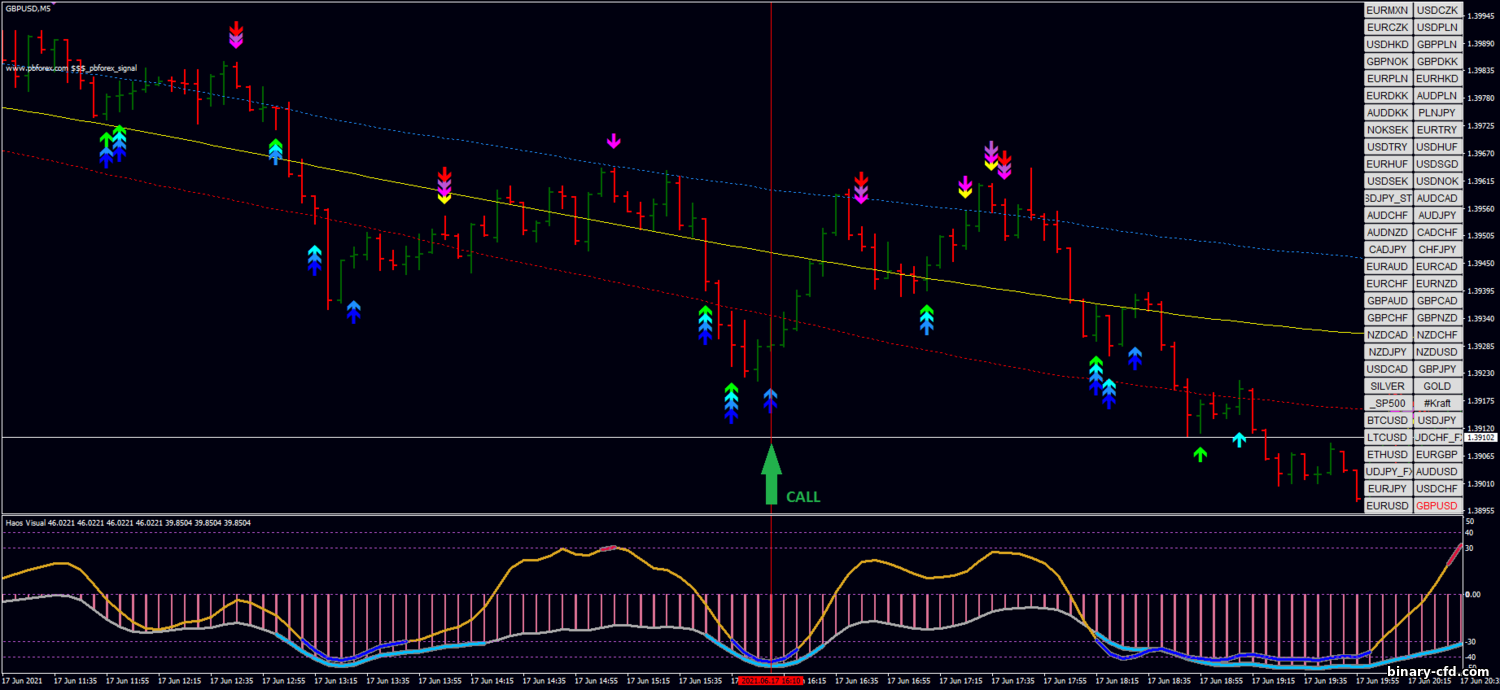The height and width of the screenshot is (690, 1500).
Task: Click the red highlighted date on the time axis
Action: 771,681
